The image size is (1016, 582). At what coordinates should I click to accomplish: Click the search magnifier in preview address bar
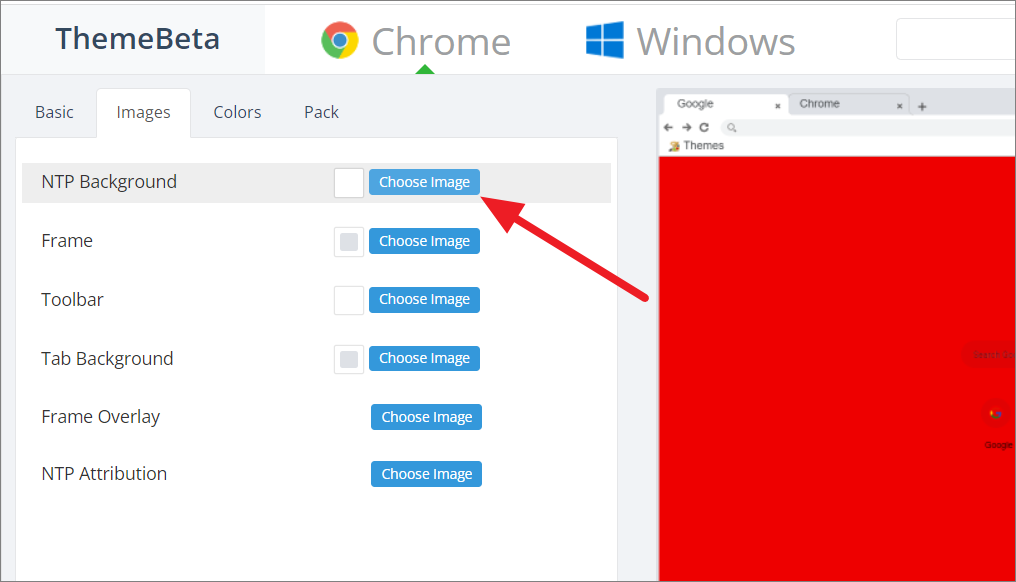pos(732,128)
